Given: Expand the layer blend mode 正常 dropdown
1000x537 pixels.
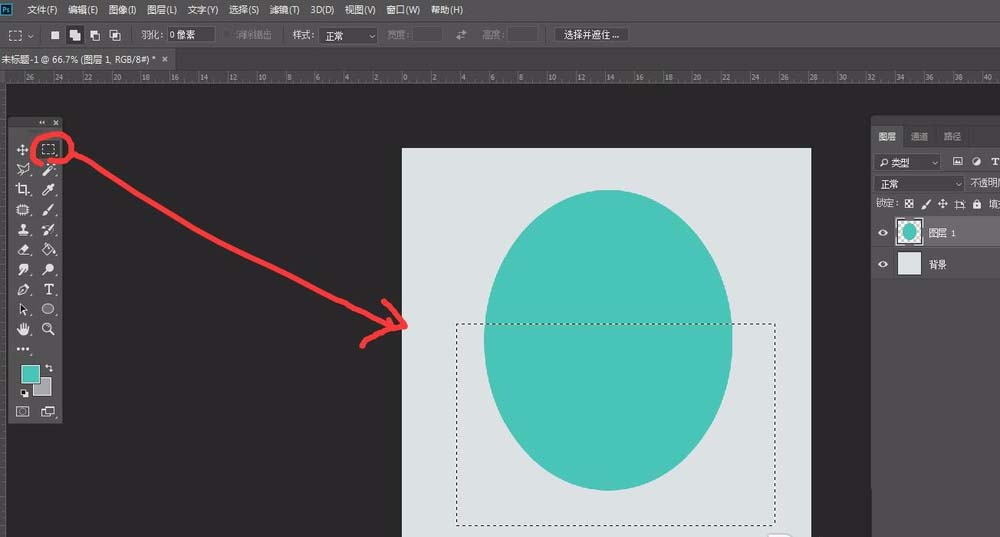Looking at the screenshot, I should pyautogui.click(x=919, y=184).
